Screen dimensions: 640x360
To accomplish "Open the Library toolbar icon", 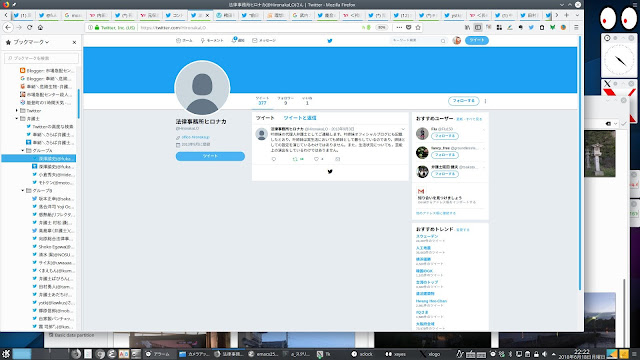I will click(x=467, y=27).
